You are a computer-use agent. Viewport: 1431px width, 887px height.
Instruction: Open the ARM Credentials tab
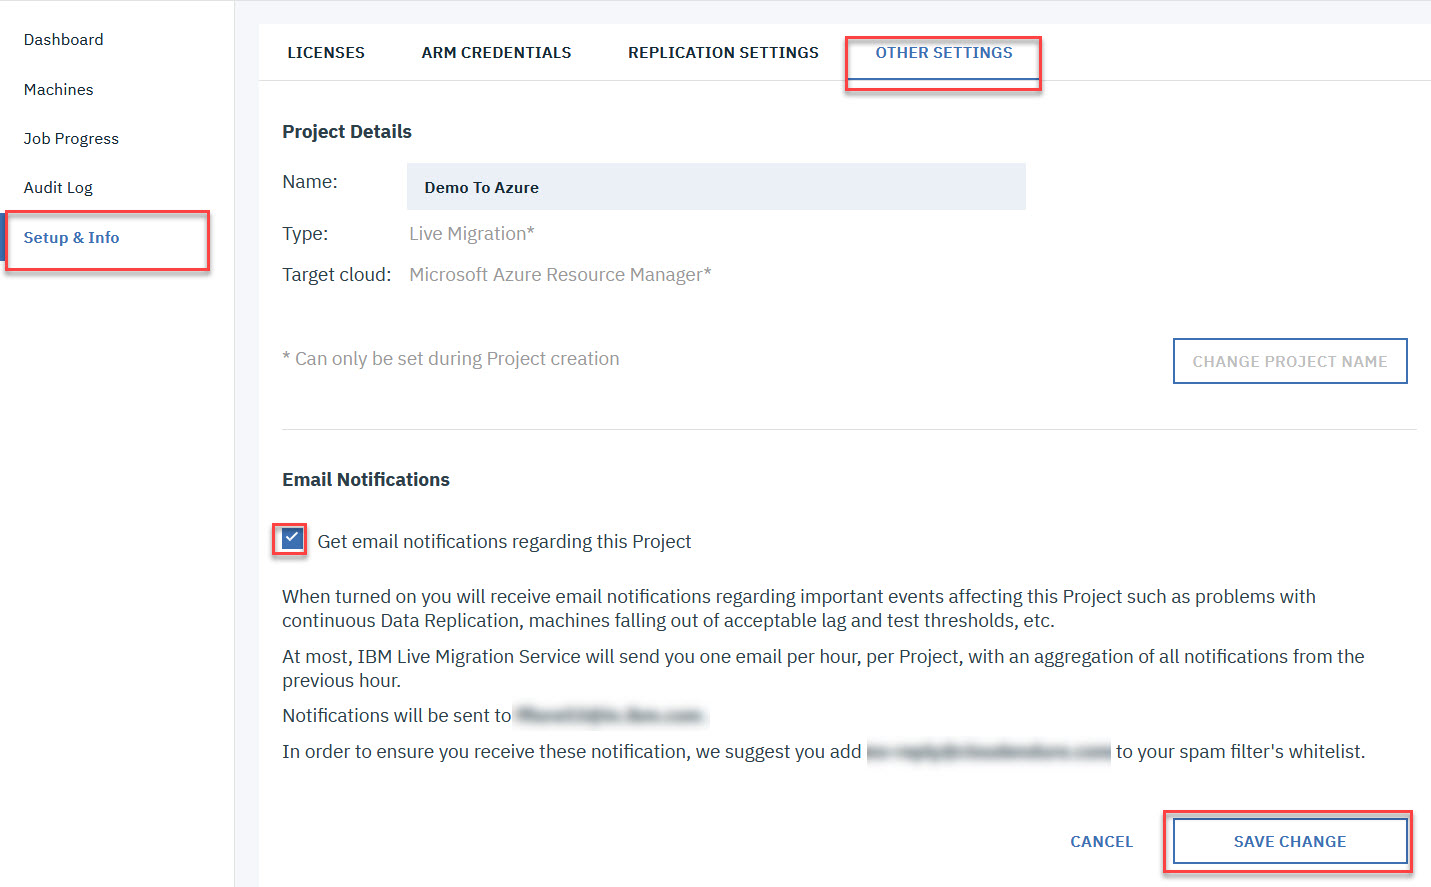point(496,53)
